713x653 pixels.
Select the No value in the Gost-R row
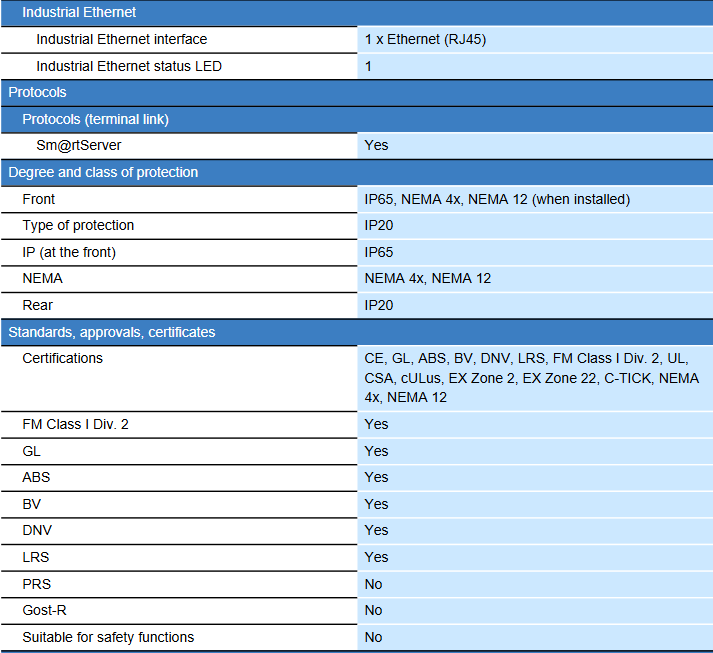[373, 610]
